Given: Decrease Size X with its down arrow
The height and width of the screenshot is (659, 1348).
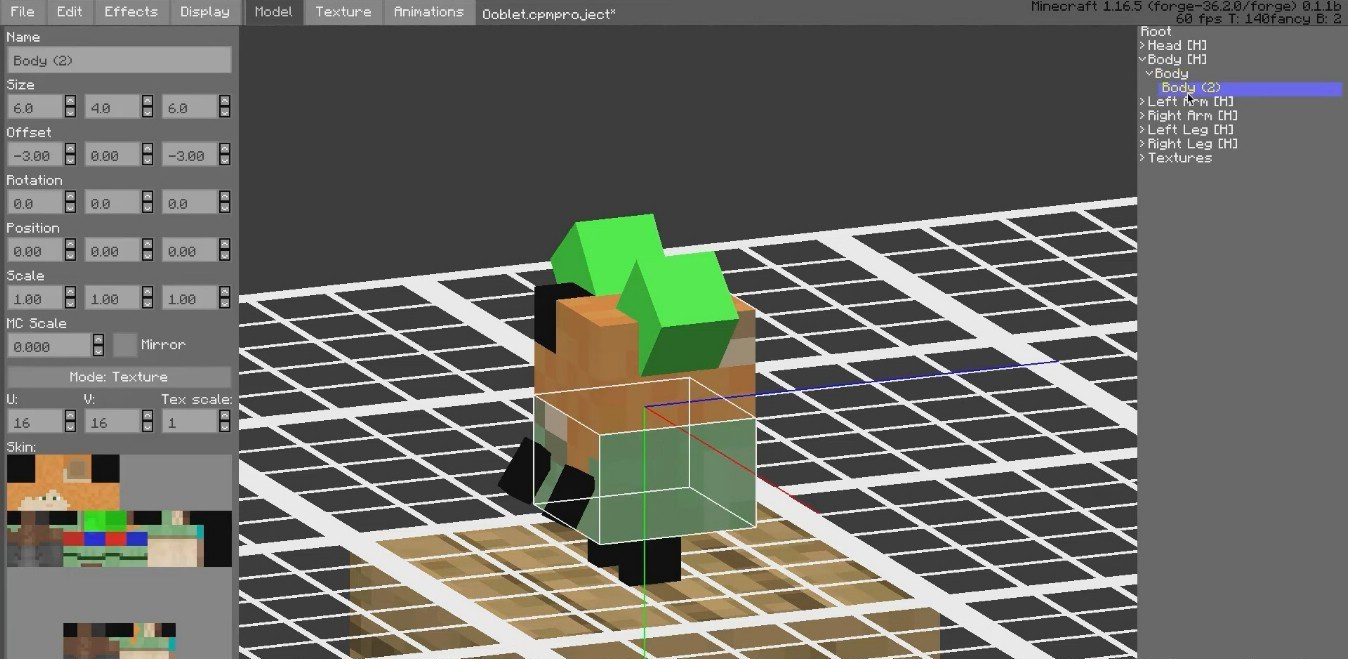Looking at the screenshot, I should tap(70, 113).
